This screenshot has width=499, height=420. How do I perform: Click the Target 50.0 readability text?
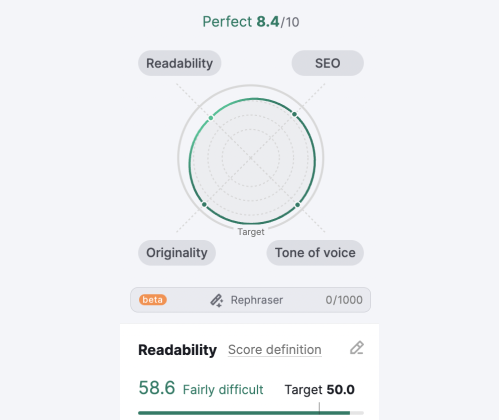[x=319, y=389]
